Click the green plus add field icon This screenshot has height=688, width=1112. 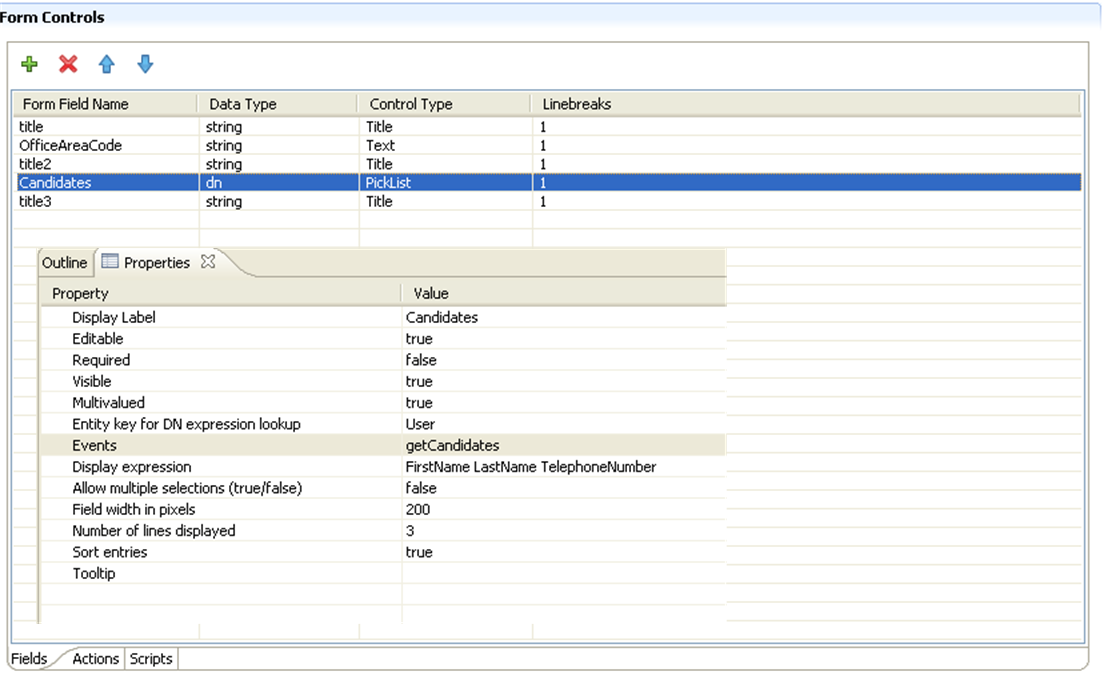tap(29, 65)
